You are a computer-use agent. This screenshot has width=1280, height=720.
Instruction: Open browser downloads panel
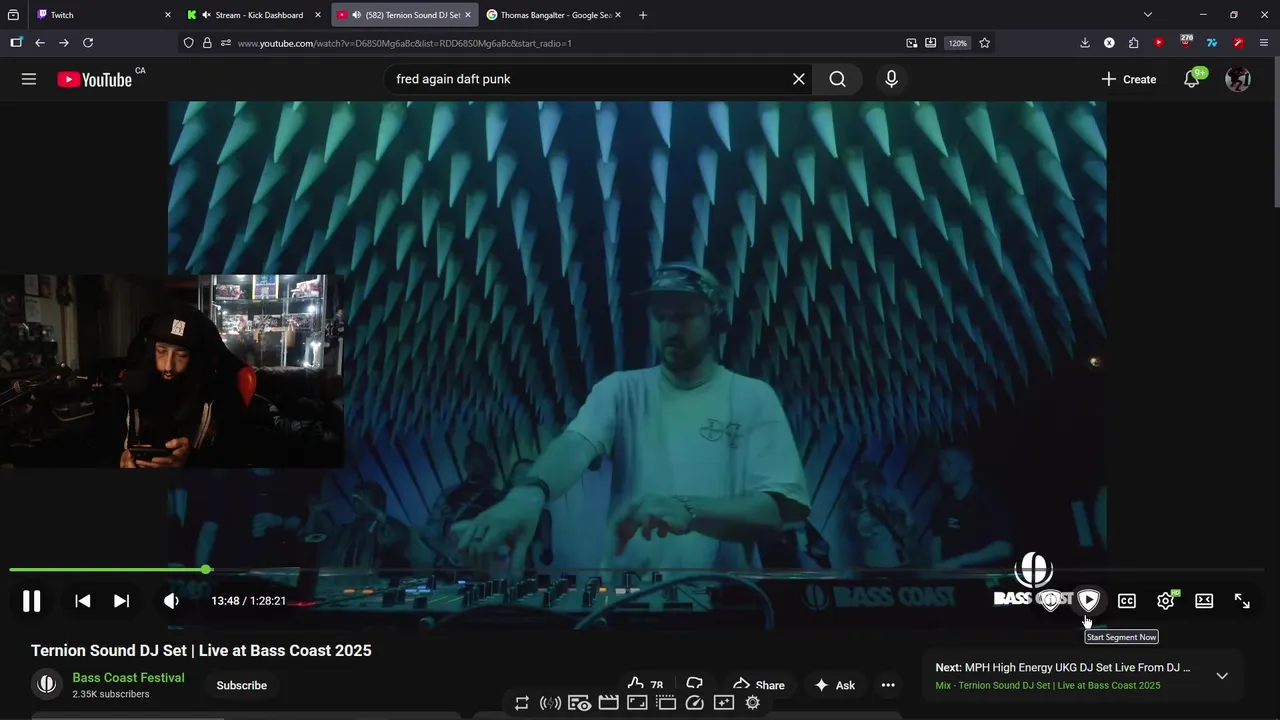click(x=1085, y=43)
